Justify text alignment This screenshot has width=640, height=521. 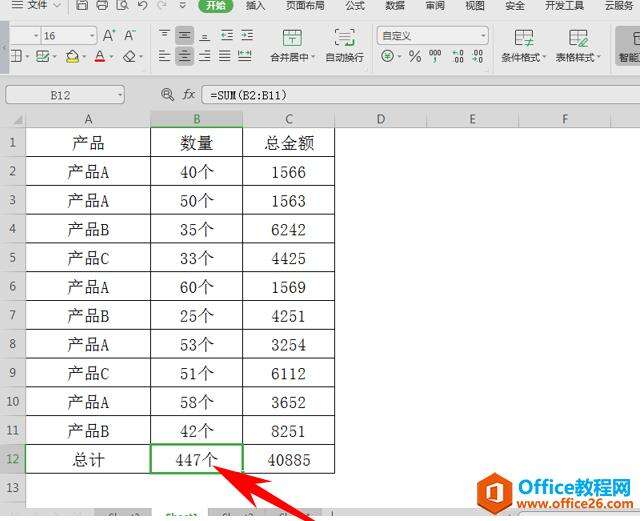[224, 56]
